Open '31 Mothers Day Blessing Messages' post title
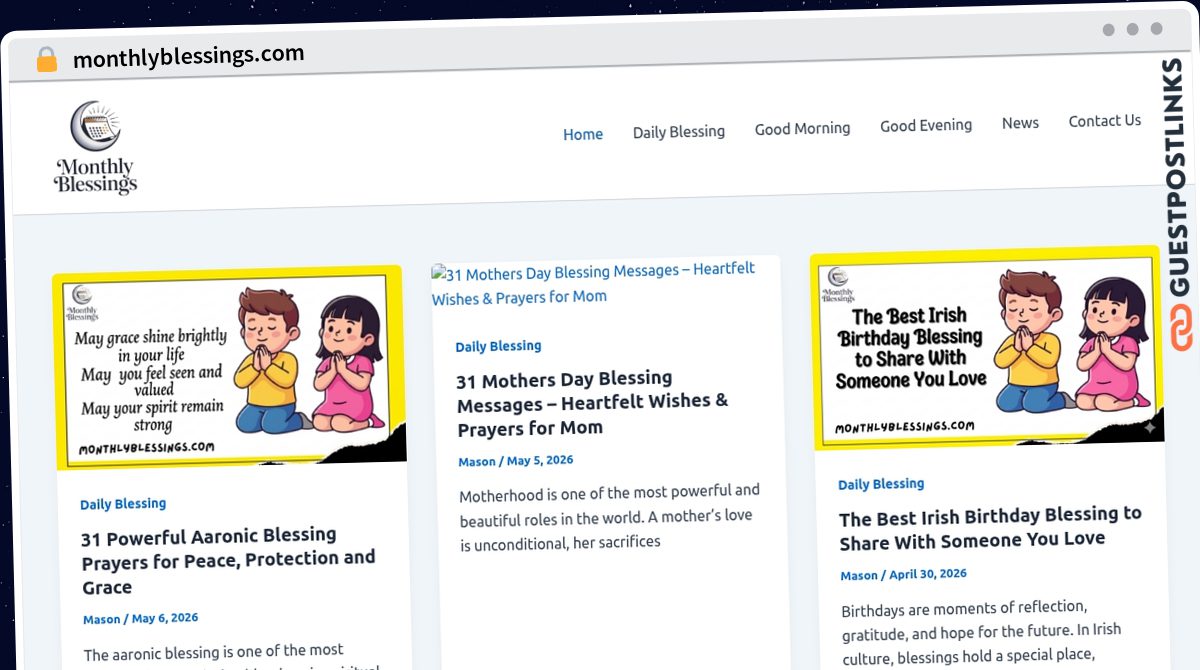The height and width of the screenshot is (670, 1200). click(x=593, y=403)
